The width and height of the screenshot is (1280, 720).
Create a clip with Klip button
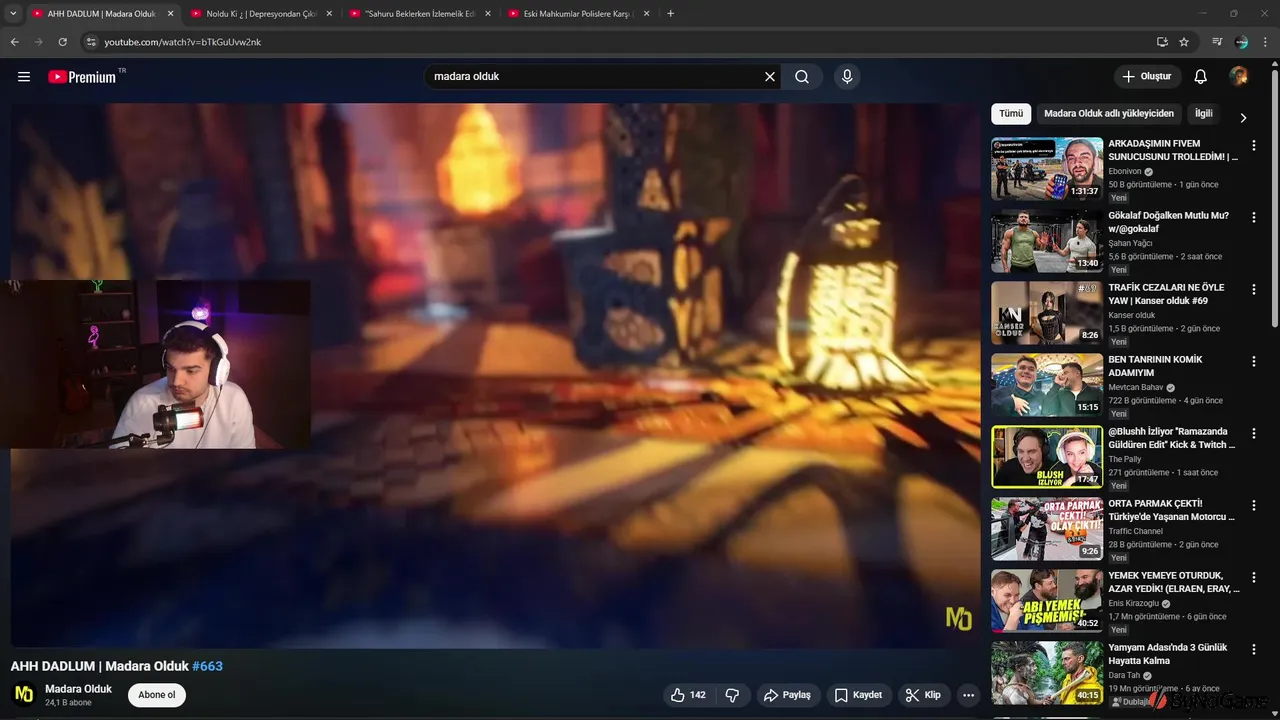(923, 695)
